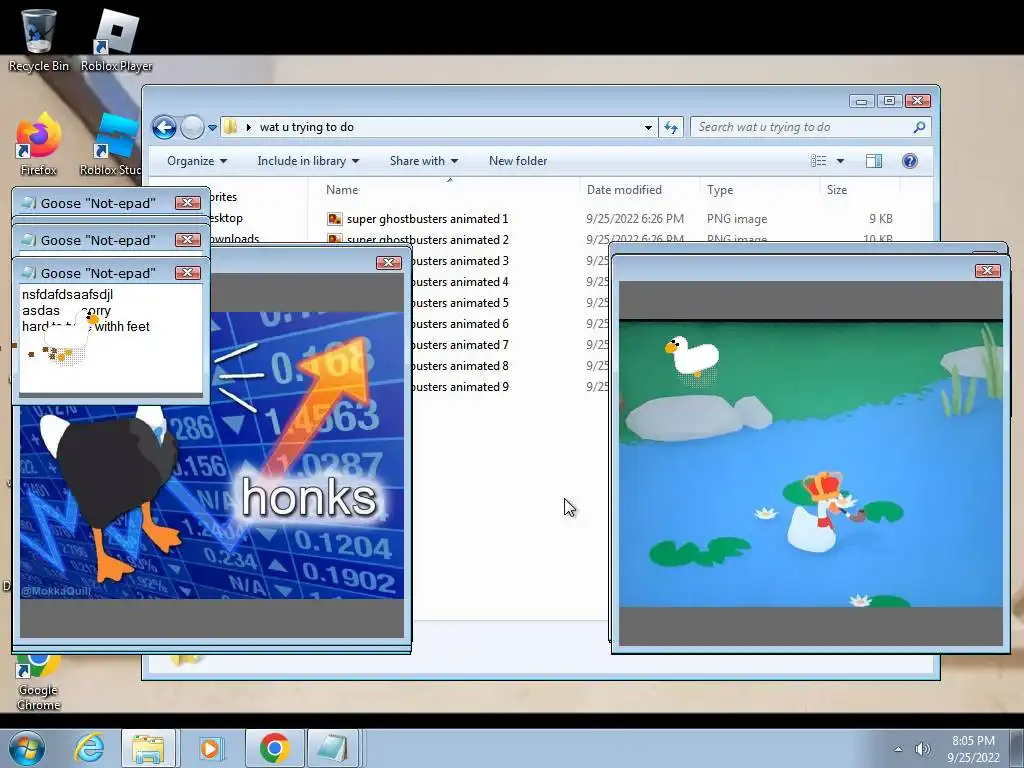Screen dimensions: 1024x768
Task: Select super ghostbusters animated 1 file
Action: coord(427,219)
